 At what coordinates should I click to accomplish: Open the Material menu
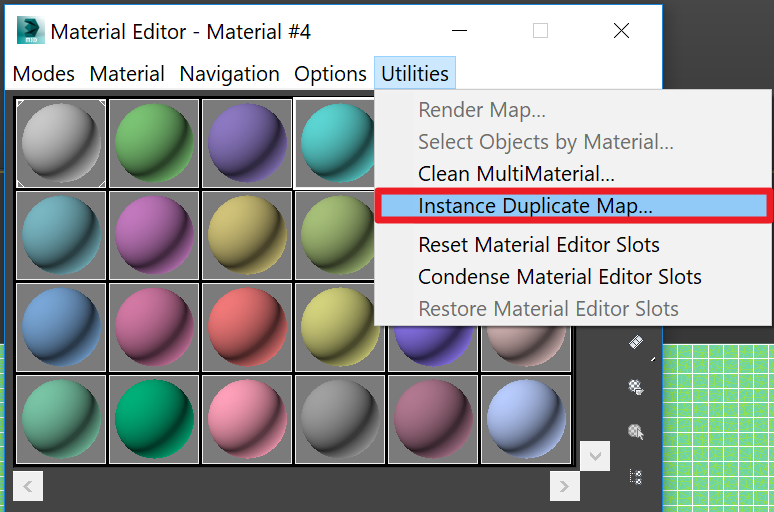(x=127, y=74)
